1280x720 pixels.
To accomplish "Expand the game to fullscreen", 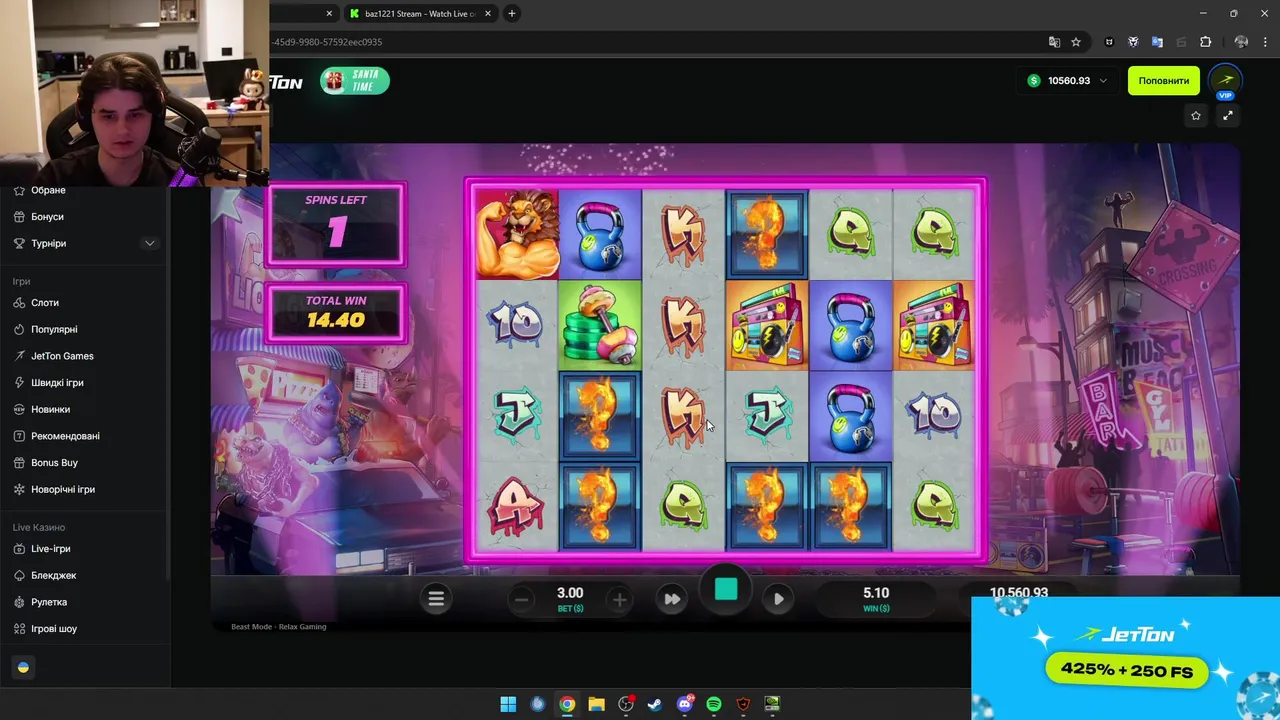I will [x=1228, y=116].
